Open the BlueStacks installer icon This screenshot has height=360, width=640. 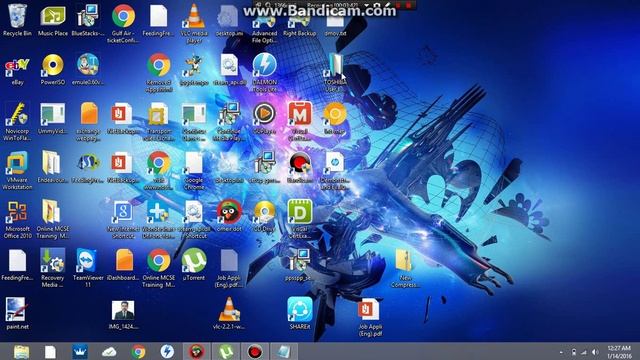[x=88, y=17]
